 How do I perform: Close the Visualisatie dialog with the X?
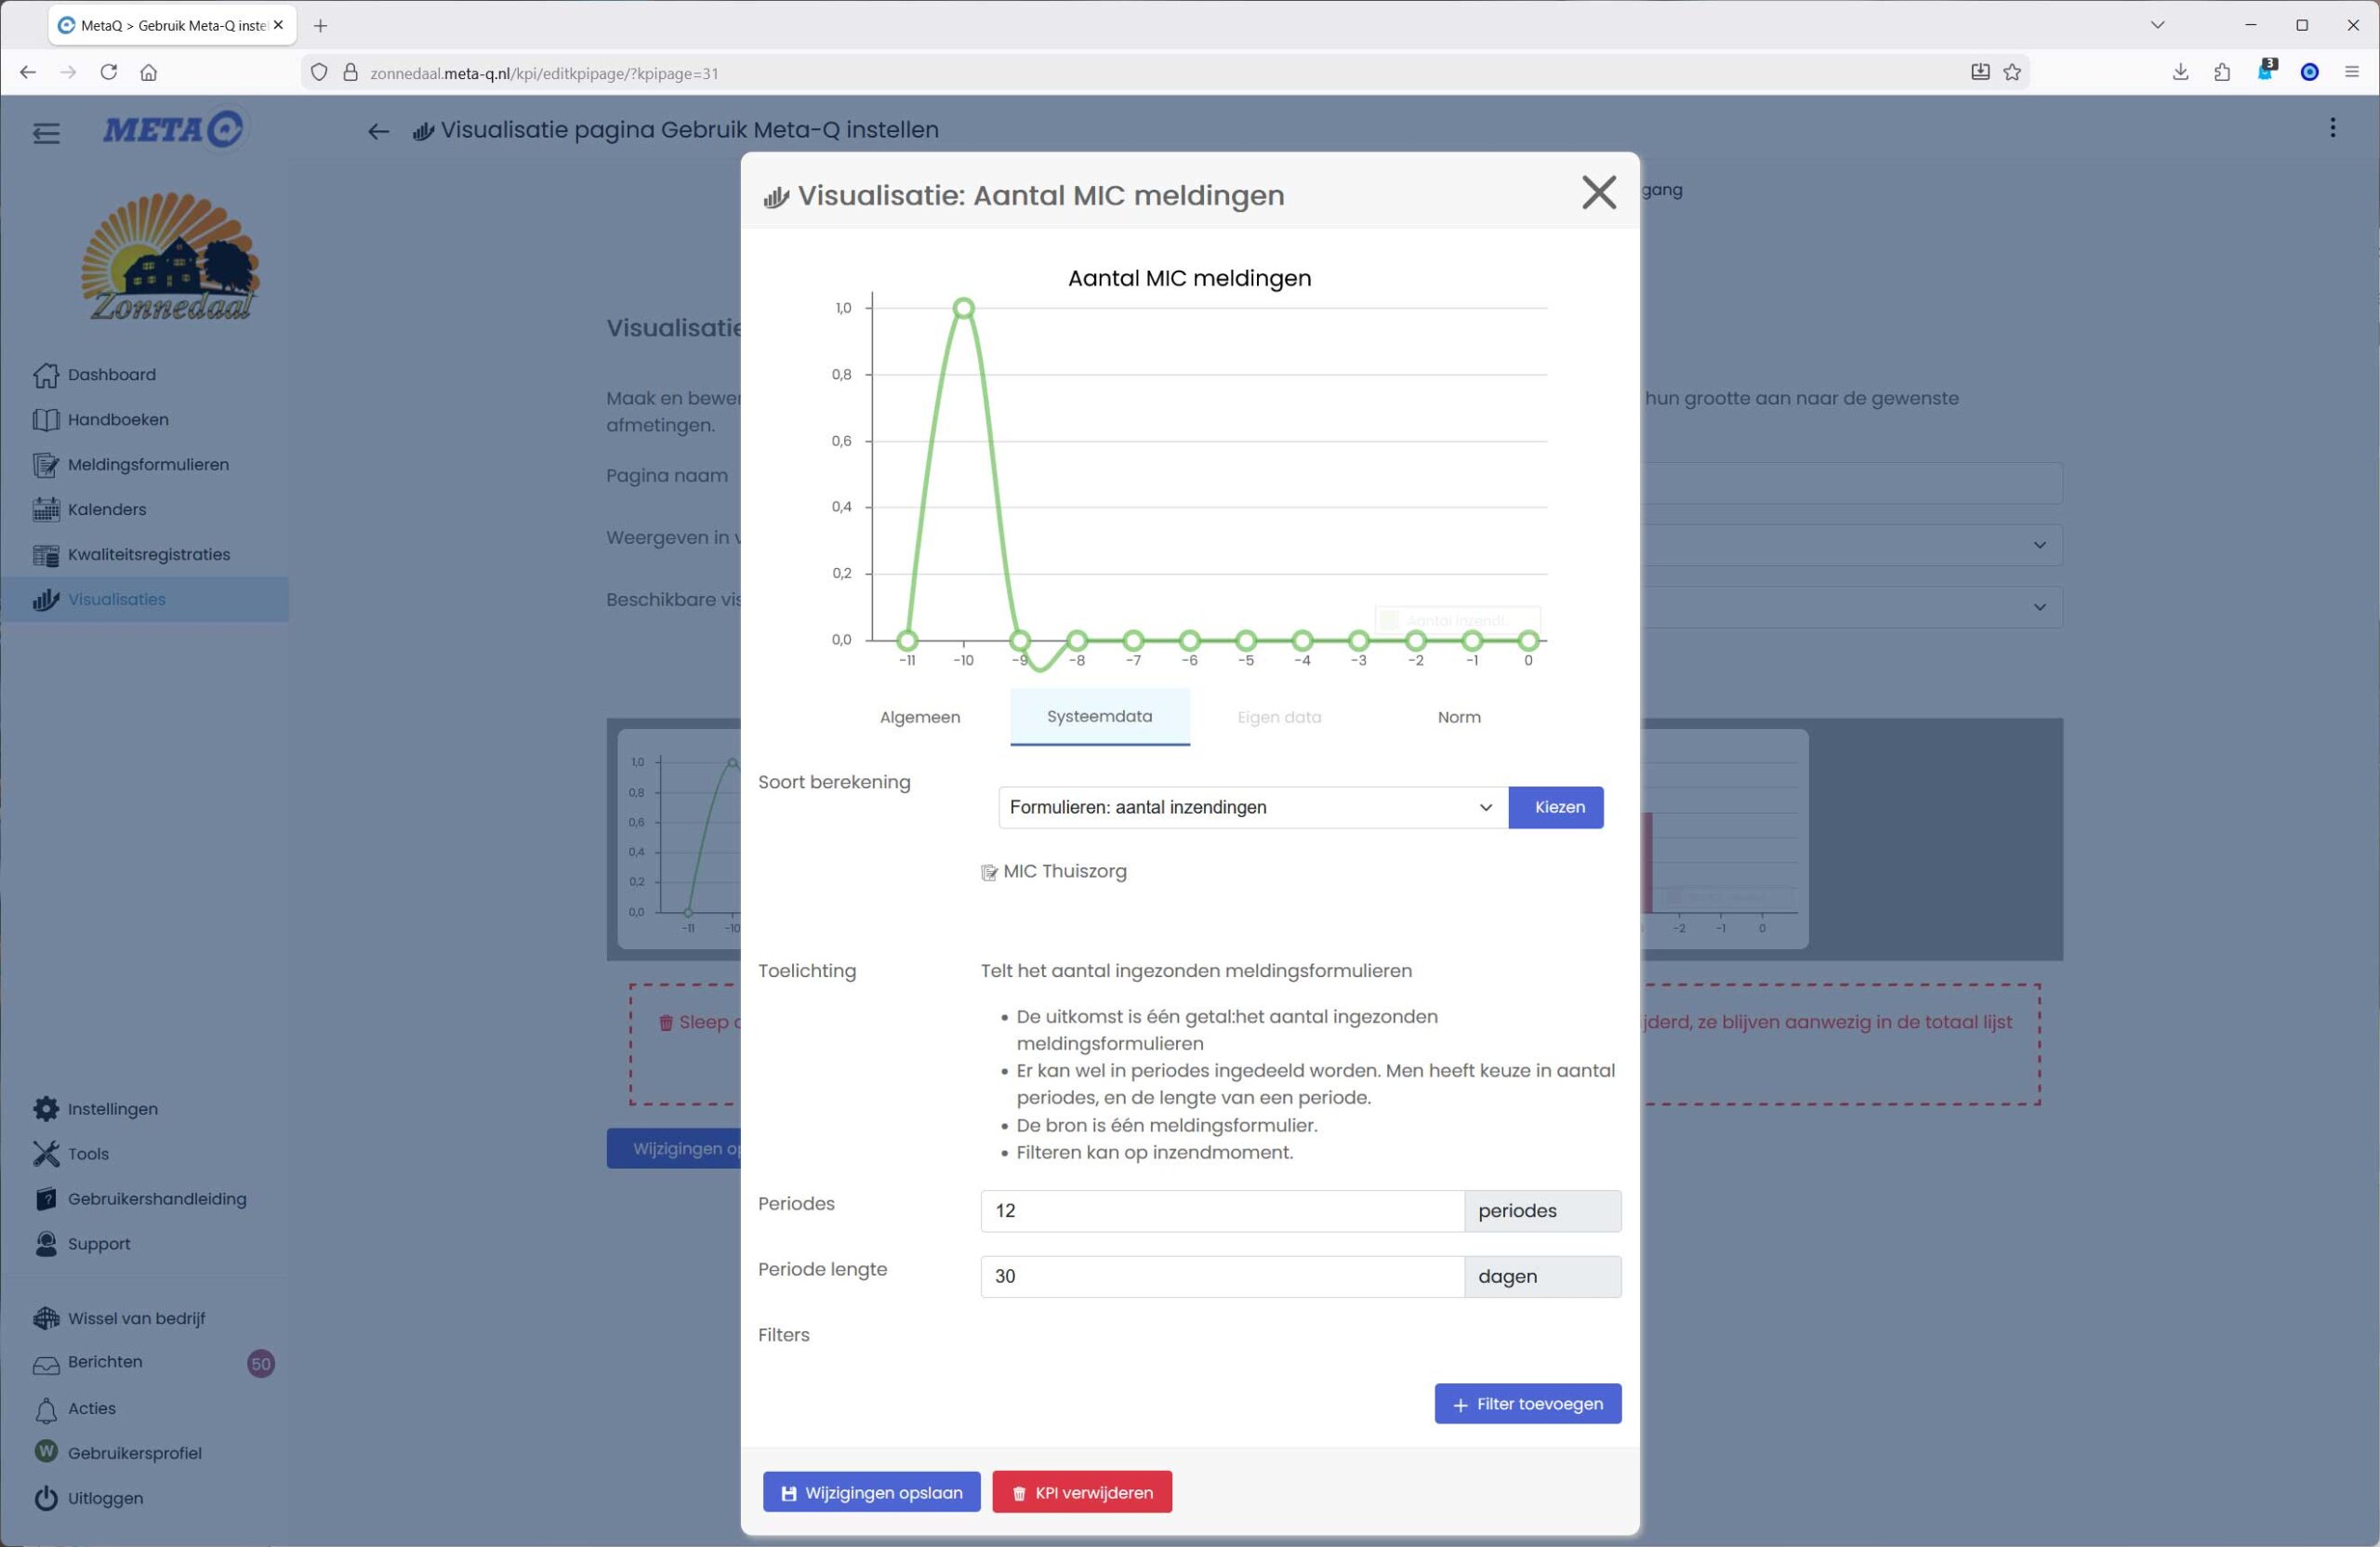click(1598, 192)
